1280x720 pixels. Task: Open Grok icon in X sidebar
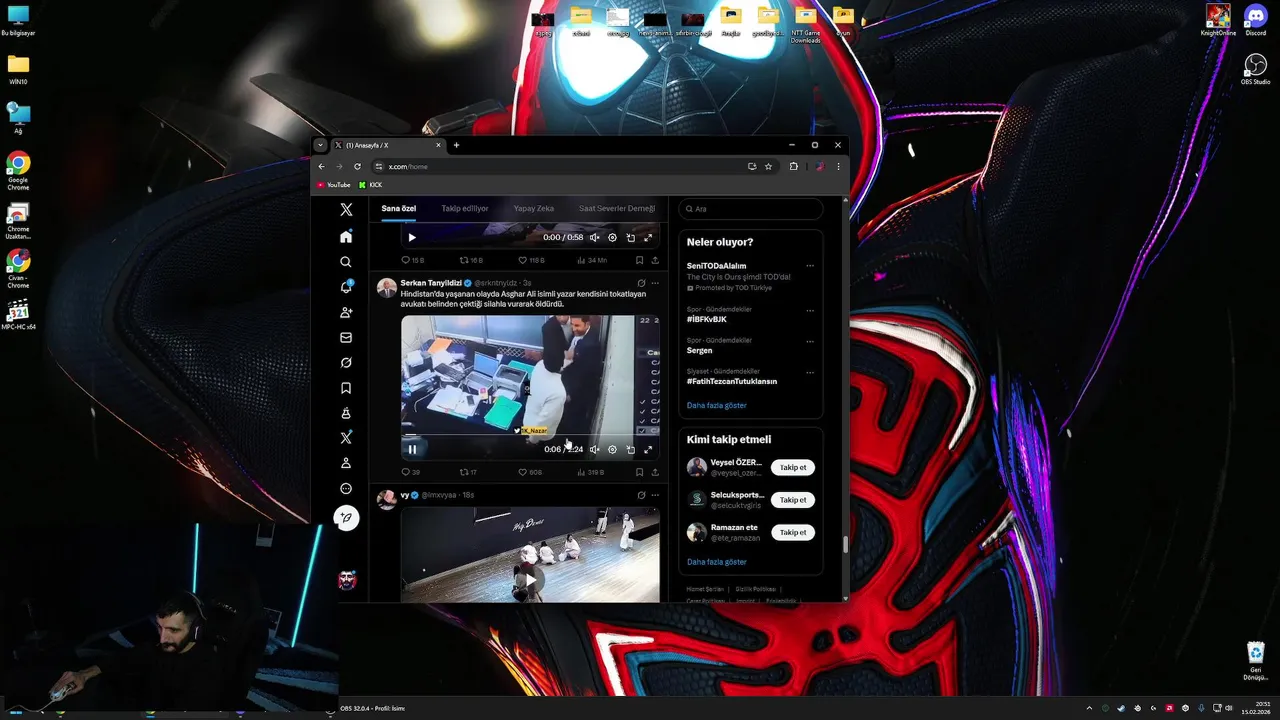point(346,363)
